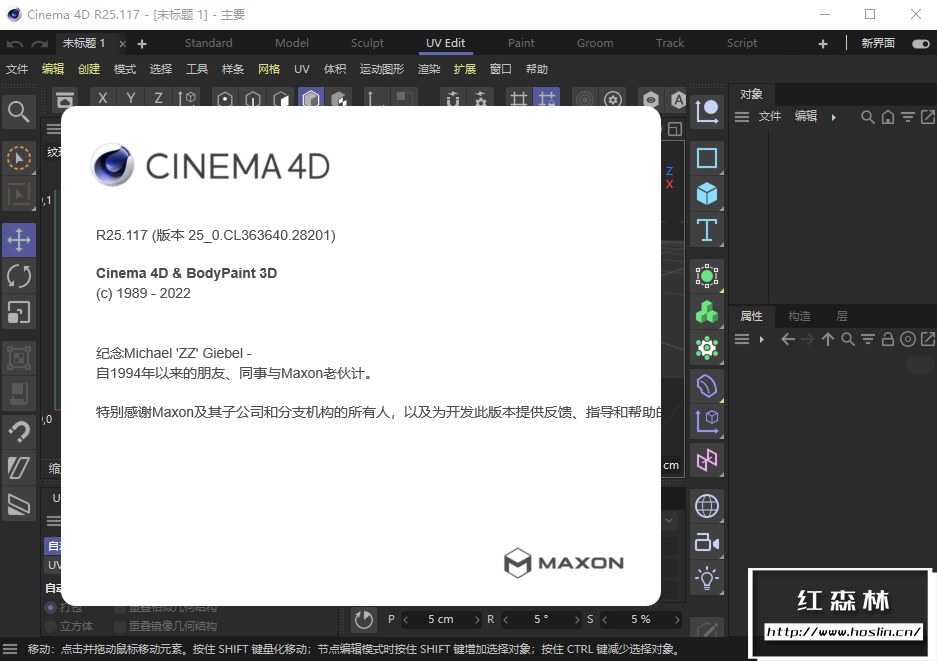The image size is (937, 661).
Task: Click the subdivision surface green node icon
Action: click(x=707, y=276)
